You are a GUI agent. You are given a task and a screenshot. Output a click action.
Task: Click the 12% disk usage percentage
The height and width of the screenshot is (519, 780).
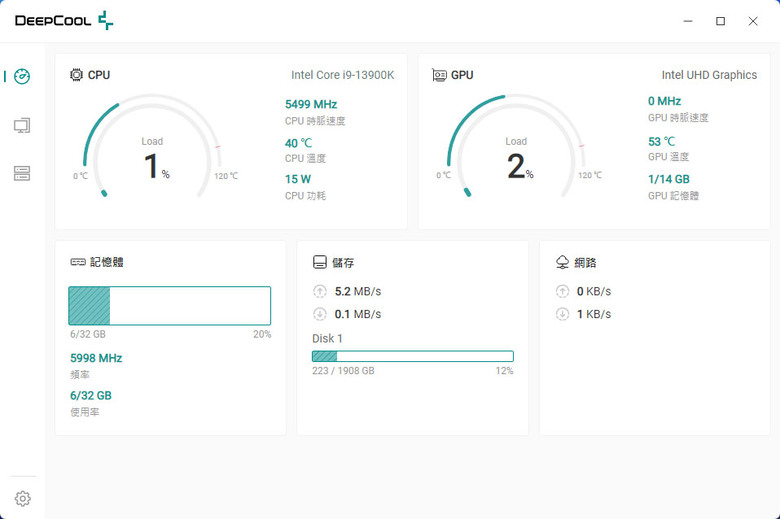point(504,371)
